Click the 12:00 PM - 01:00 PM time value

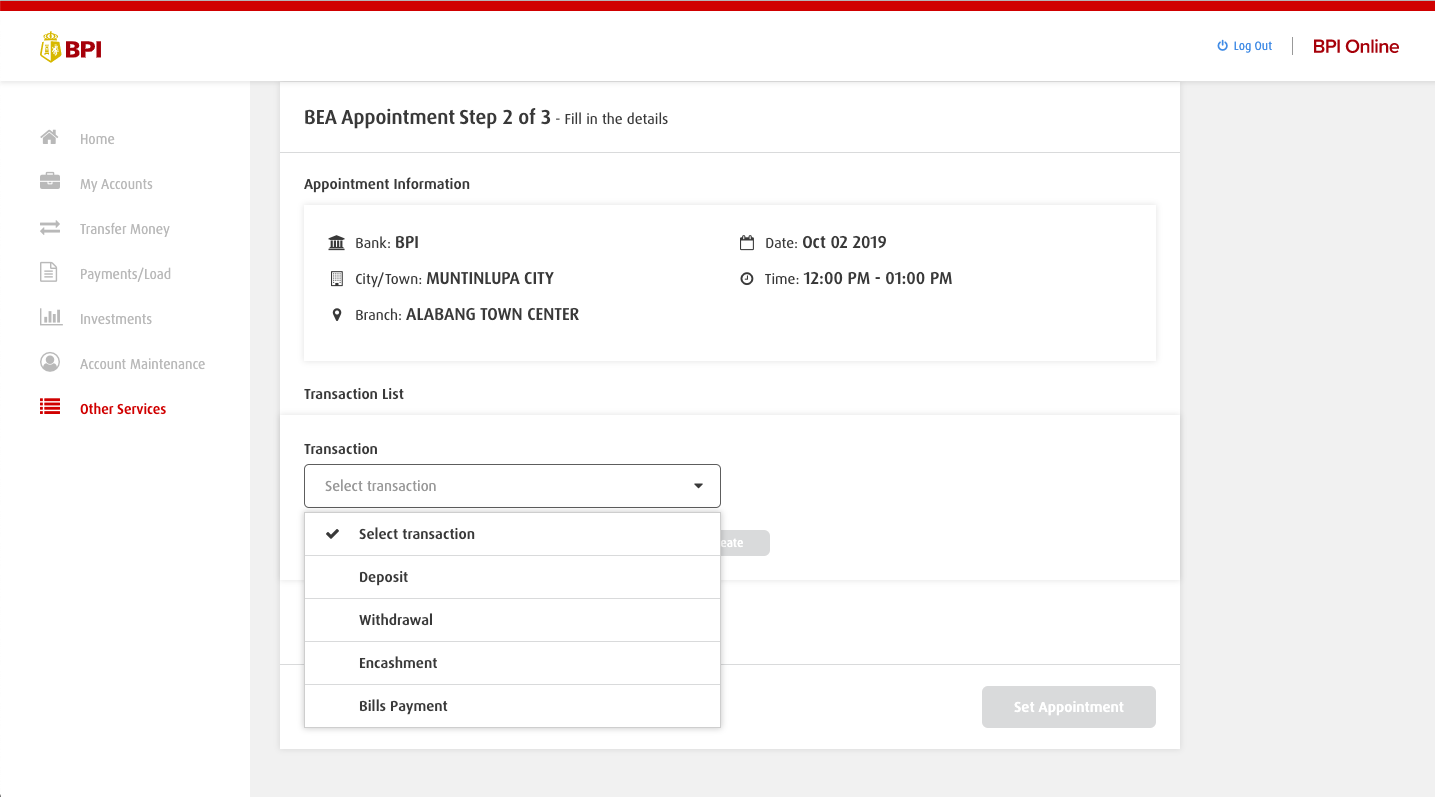(x=878, y=278)
